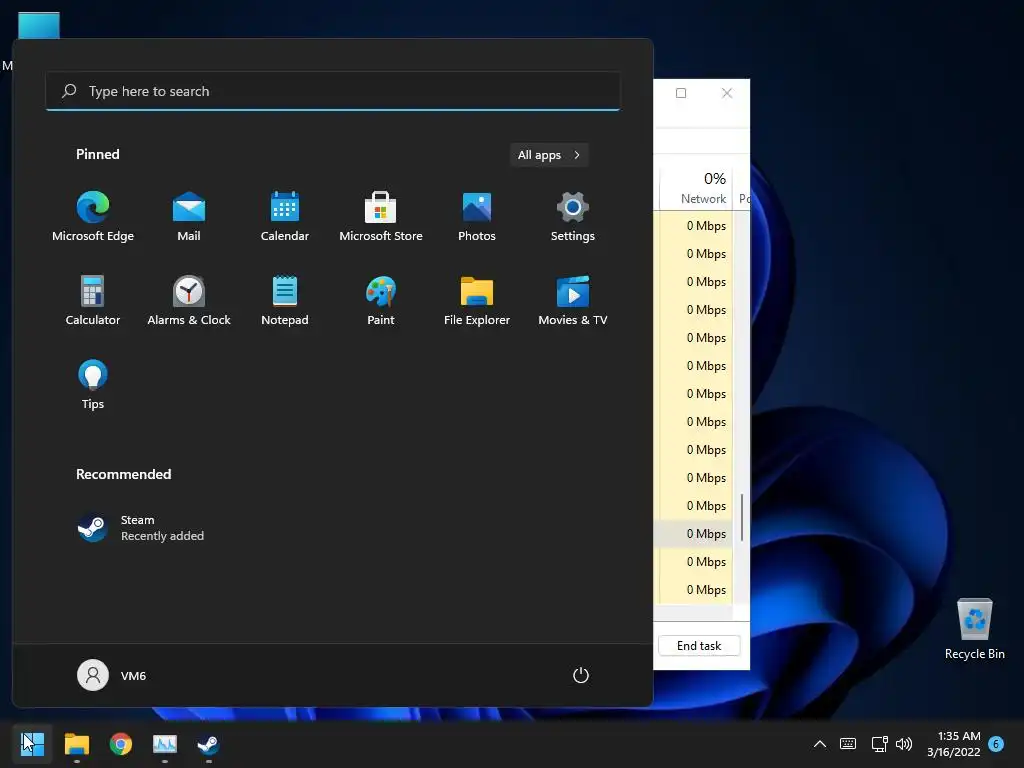Click the Recommended section heading
Viewport: 1024px width, 768px height.
point(123,474)
